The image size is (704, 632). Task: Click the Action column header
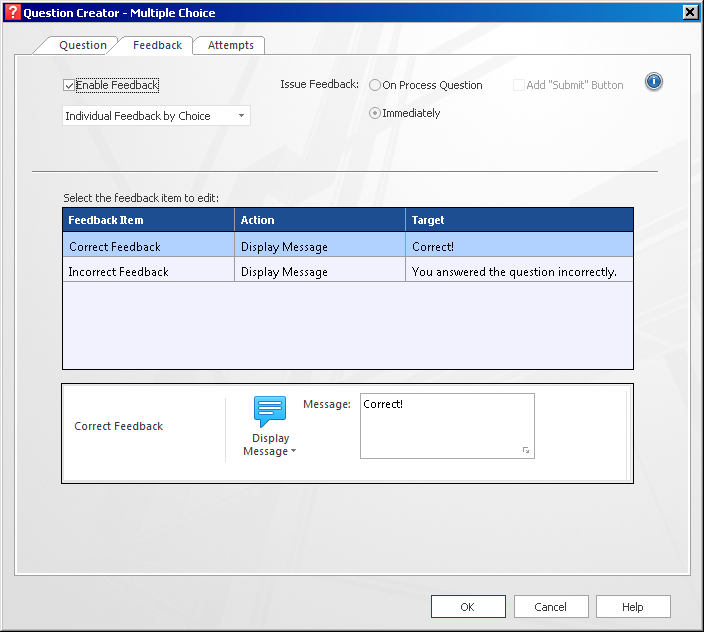(320, 220)
